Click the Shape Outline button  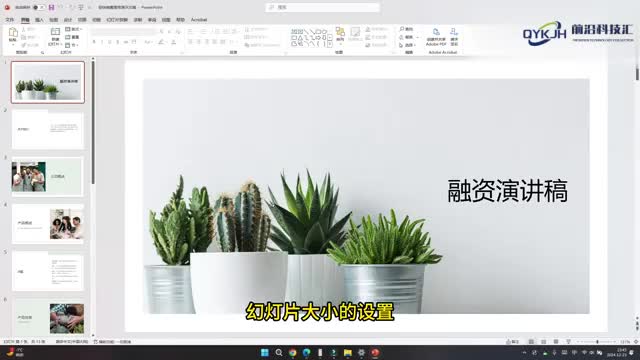[x=376, y=37]
